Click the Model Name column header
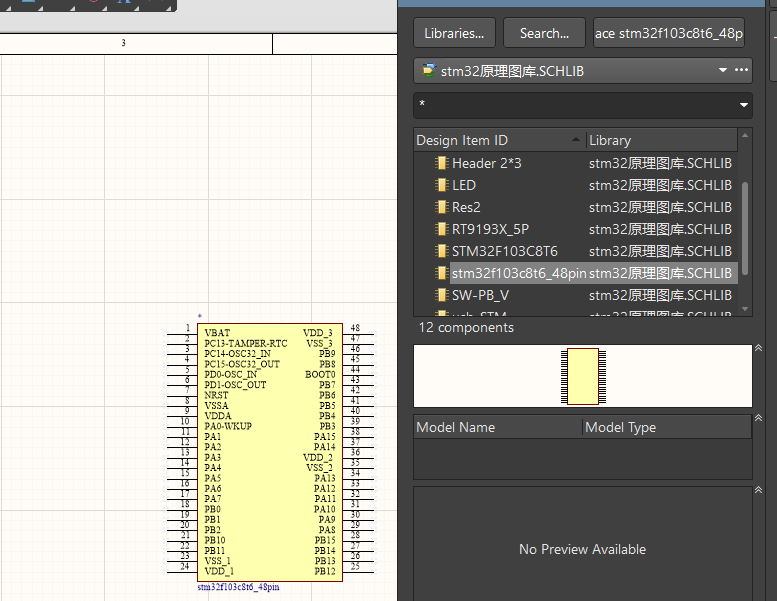Image resolution: width=777 pixels, height=601 pixels. tap(498, 427)
